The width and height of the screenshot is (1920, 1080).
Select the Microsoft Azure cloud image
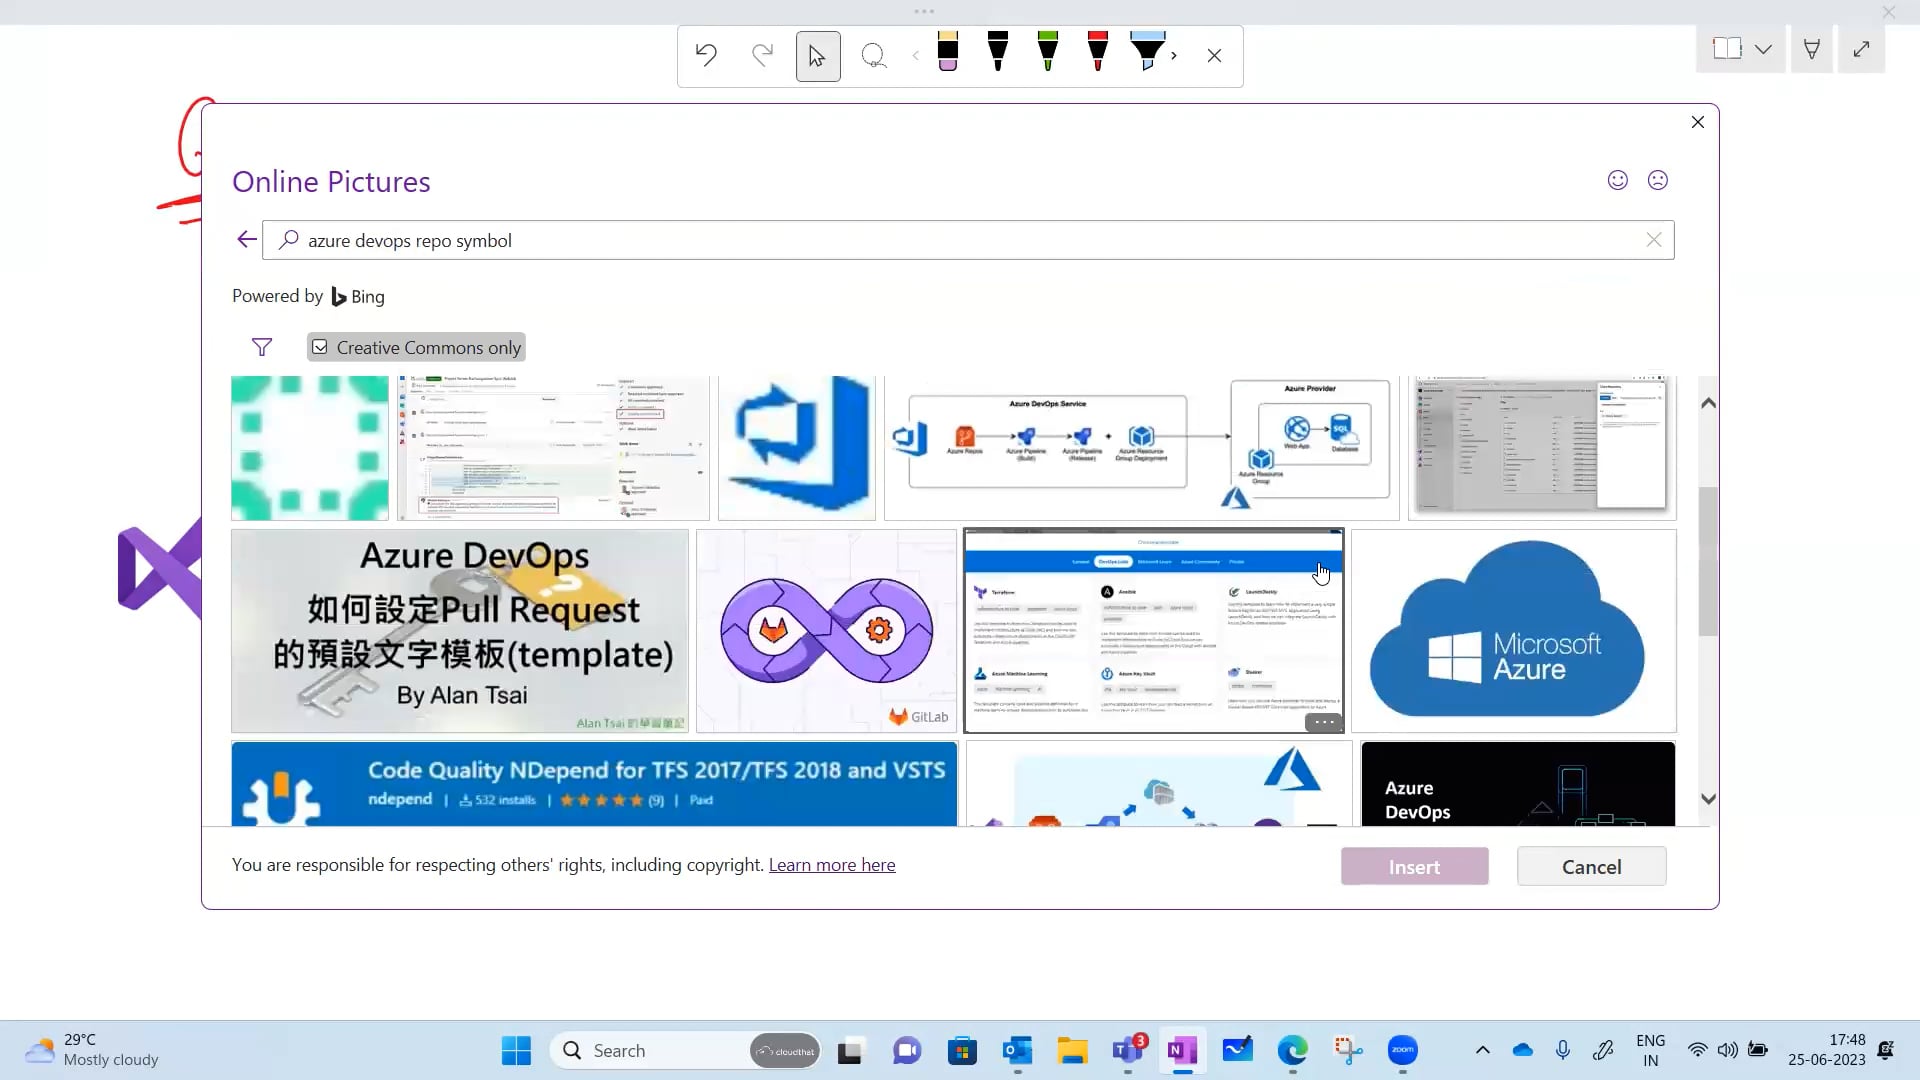coord(1513,631)
